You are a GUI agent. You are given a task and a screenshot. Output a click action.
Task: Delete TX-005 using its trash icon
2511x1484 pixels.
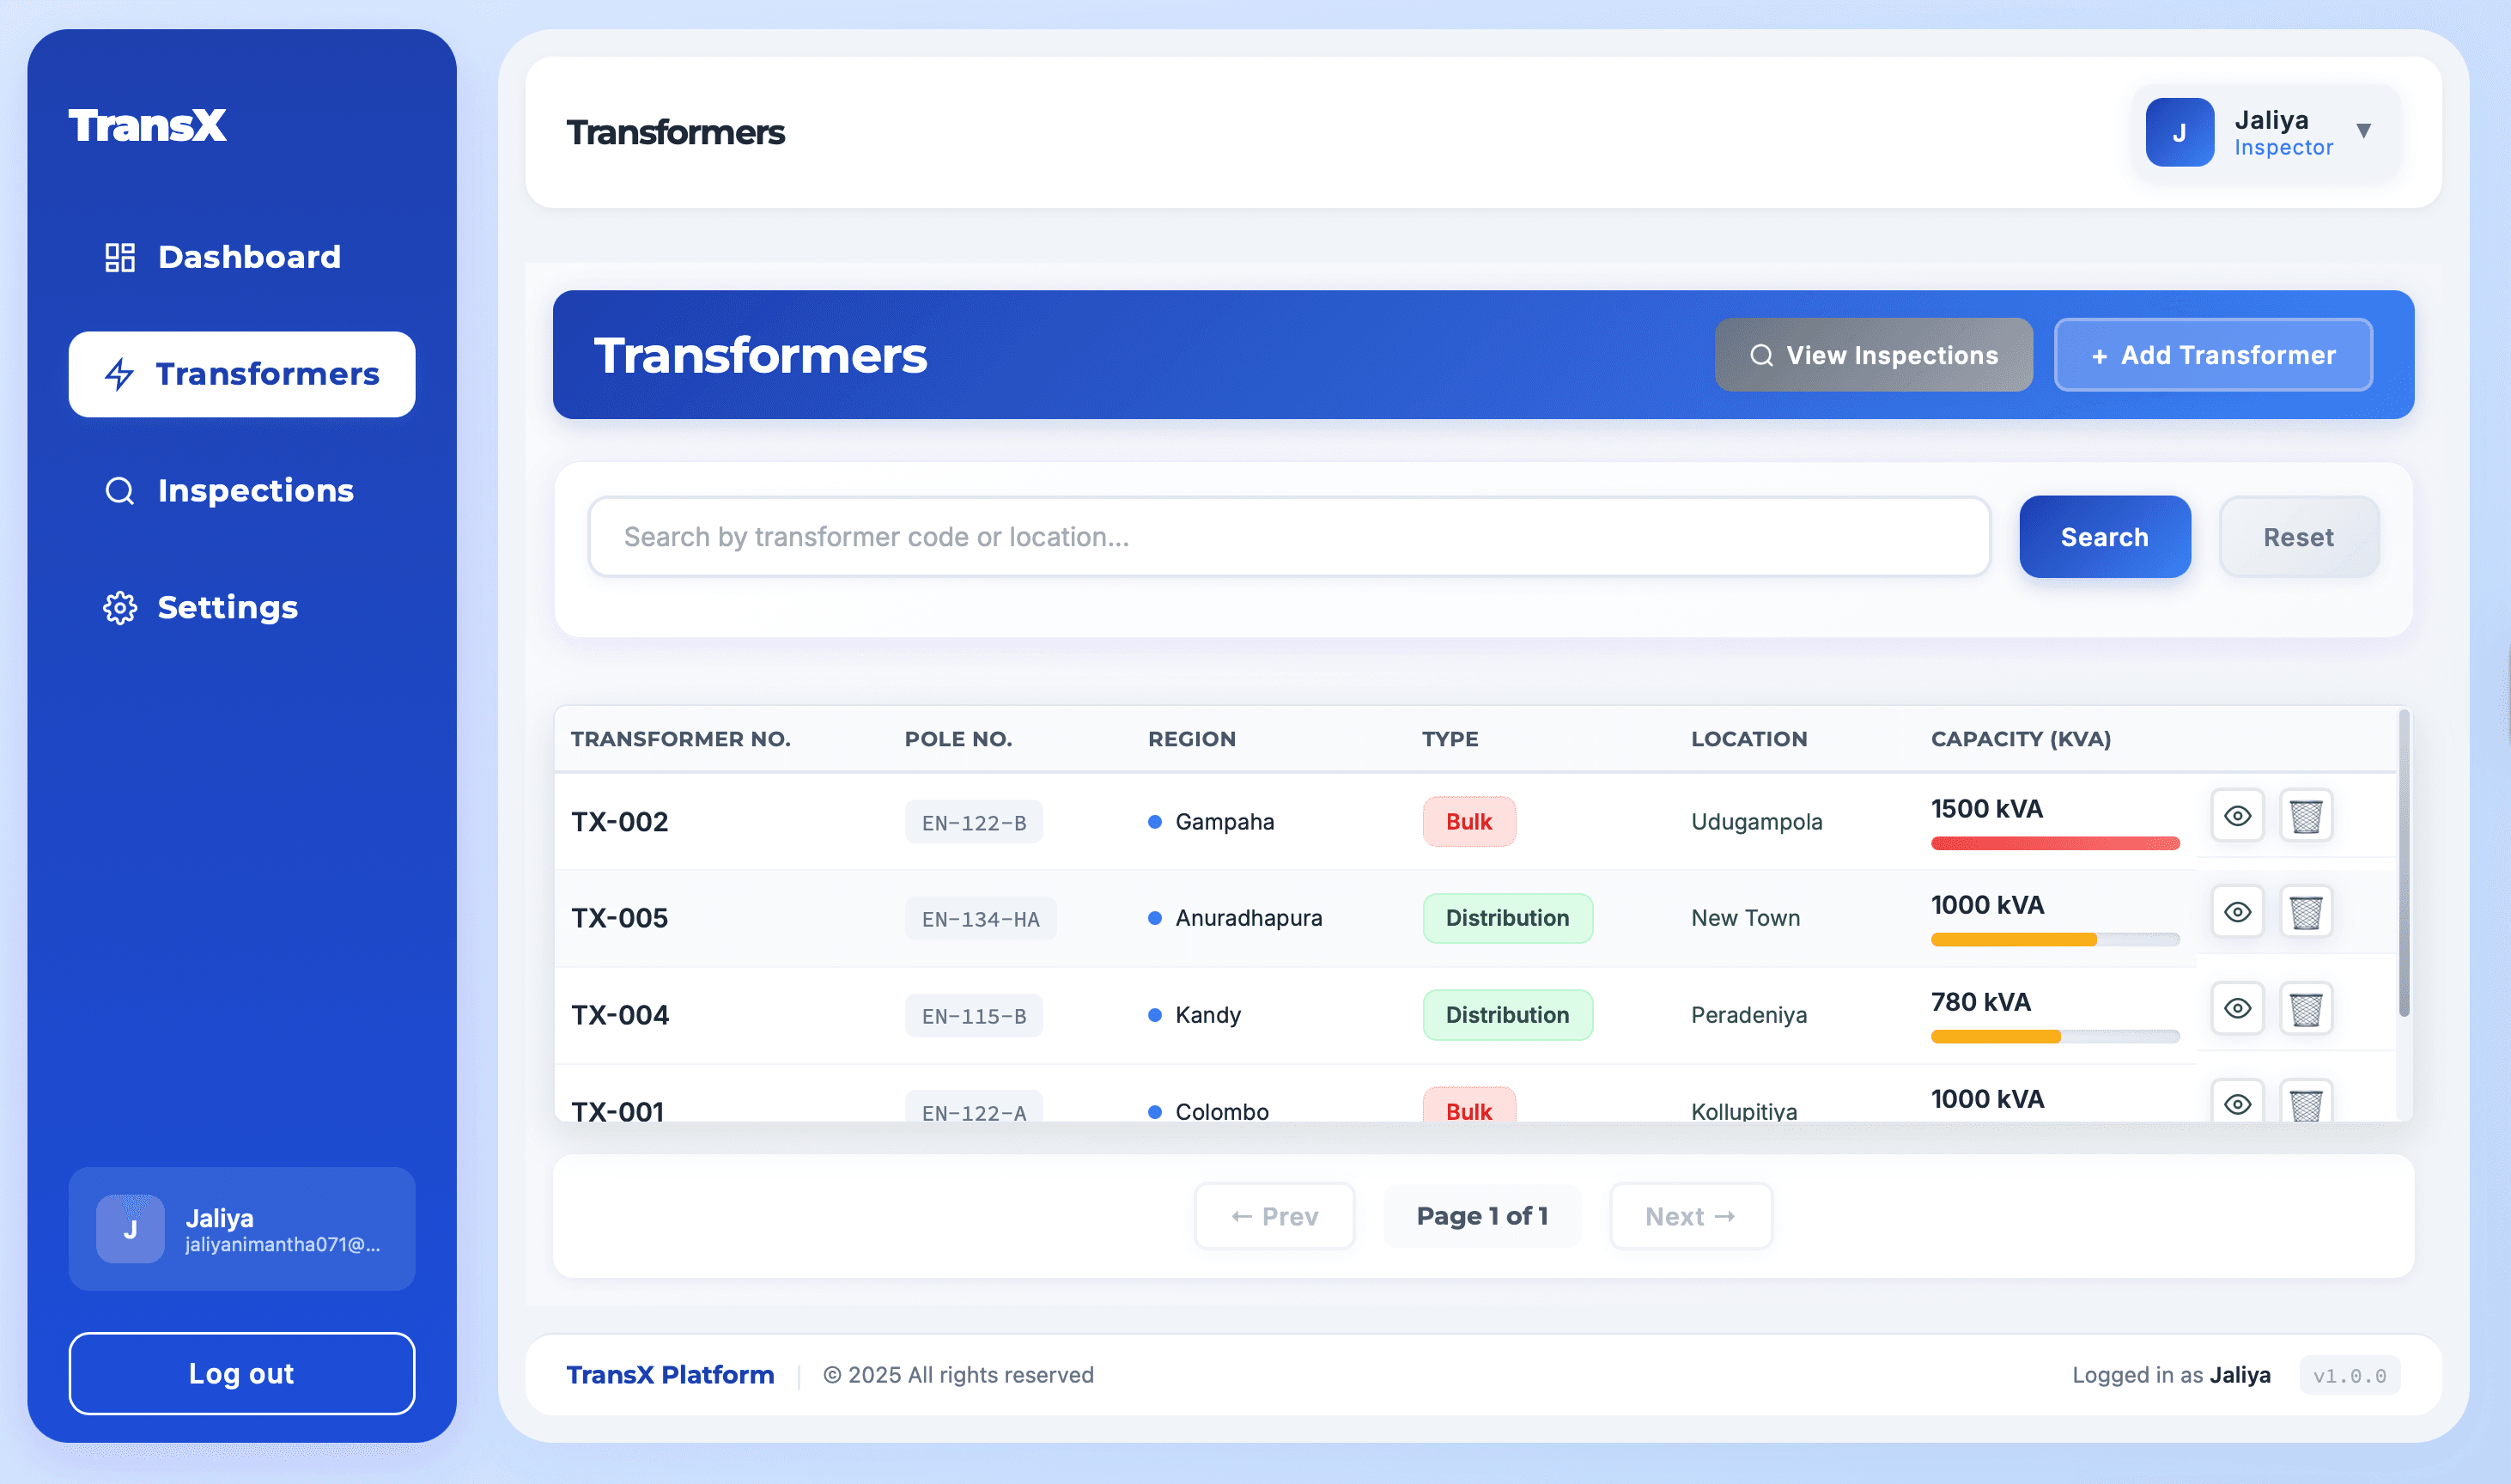coord(2305,911)
